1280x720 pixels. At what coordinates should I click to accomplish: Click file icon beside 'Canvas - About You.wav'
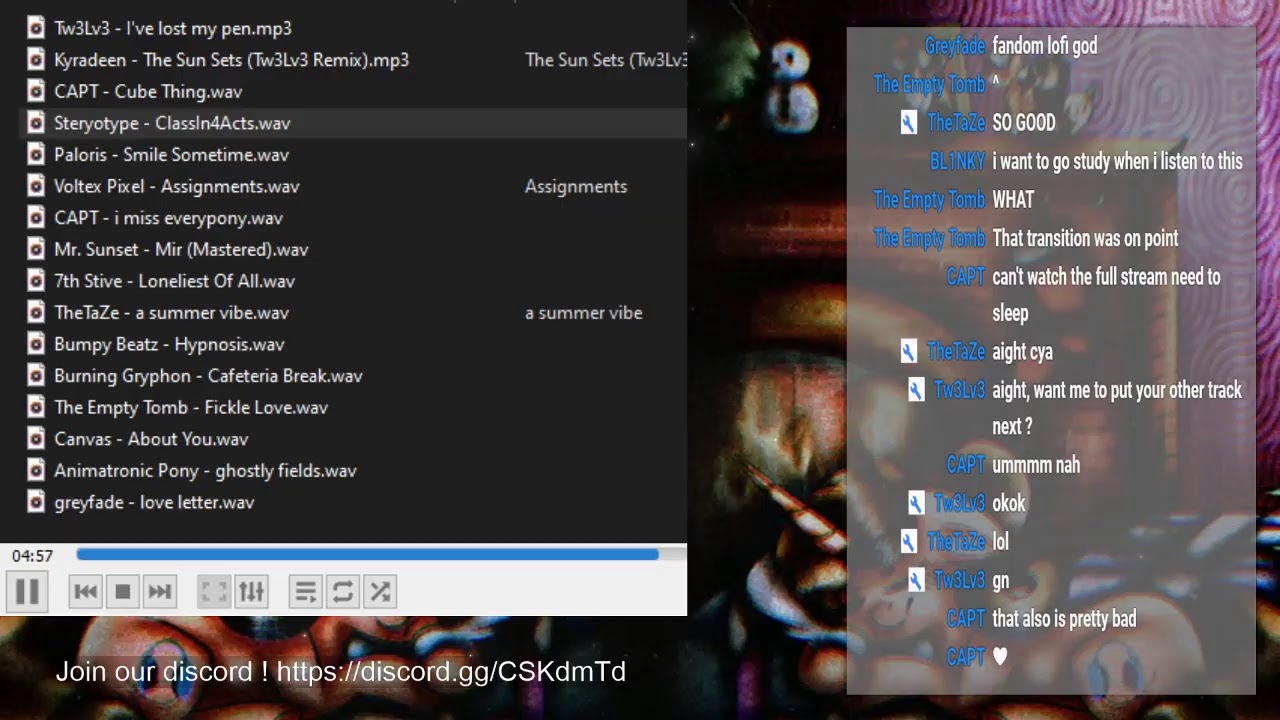pos(36,439)
